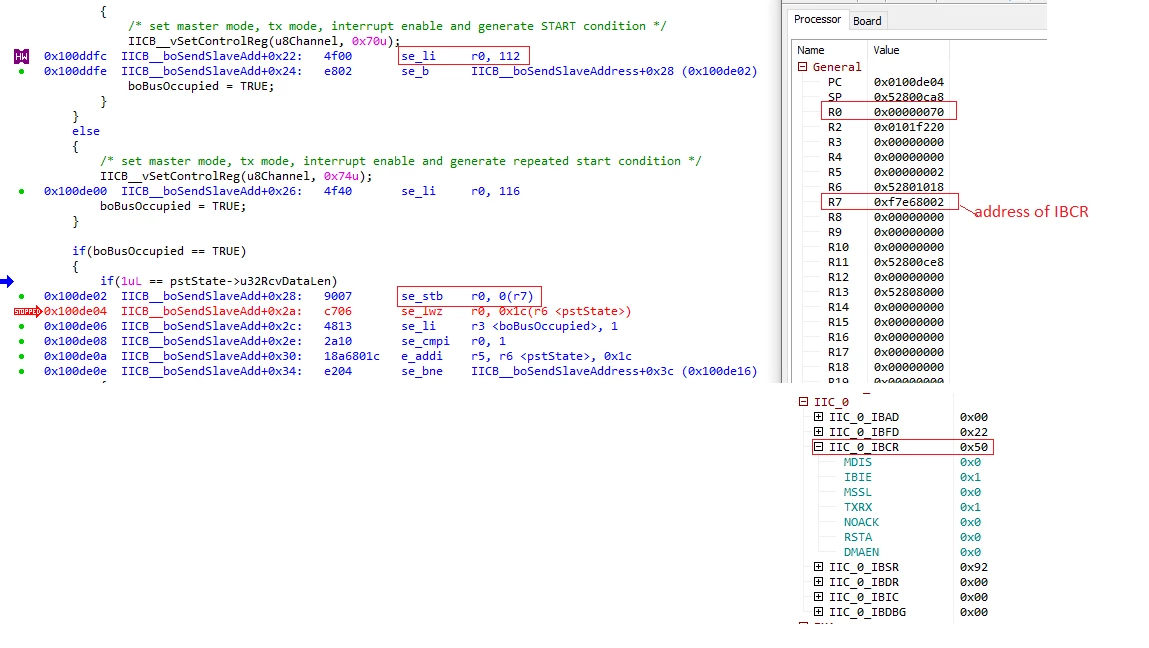Select the R0 value 0x00000070
This screenshot has height=648, width=1149.
tap(909, 112)
